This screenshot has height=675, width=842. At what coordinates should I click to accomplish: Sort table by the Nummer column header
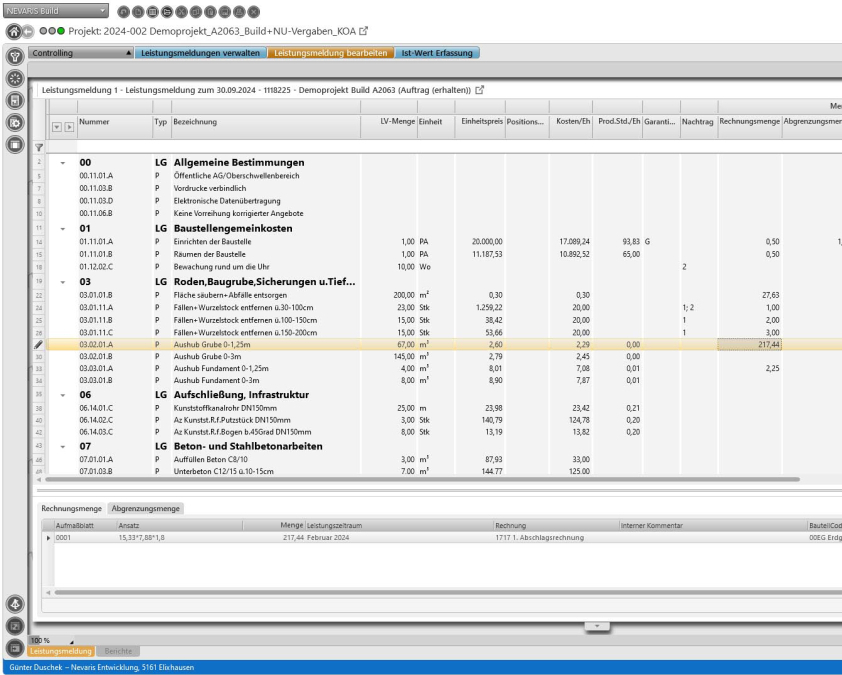tap(94, 122)
